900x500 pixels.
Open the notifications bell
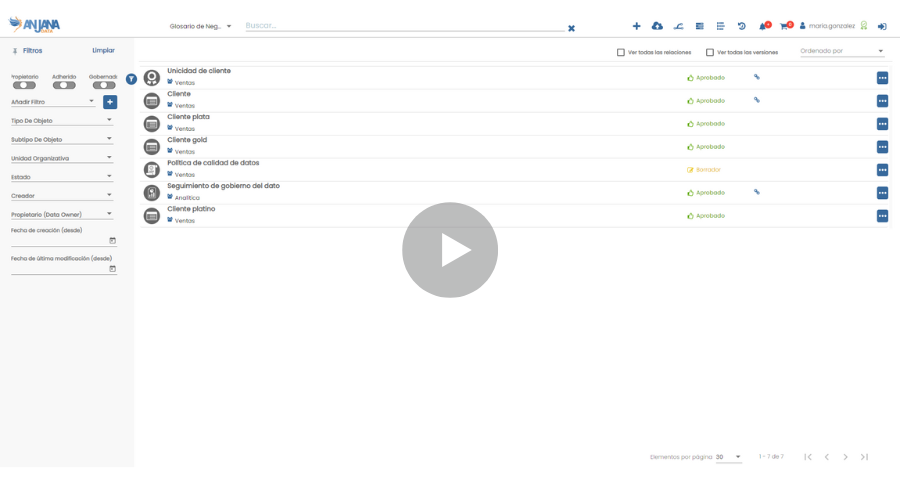[x=763, y=26]
